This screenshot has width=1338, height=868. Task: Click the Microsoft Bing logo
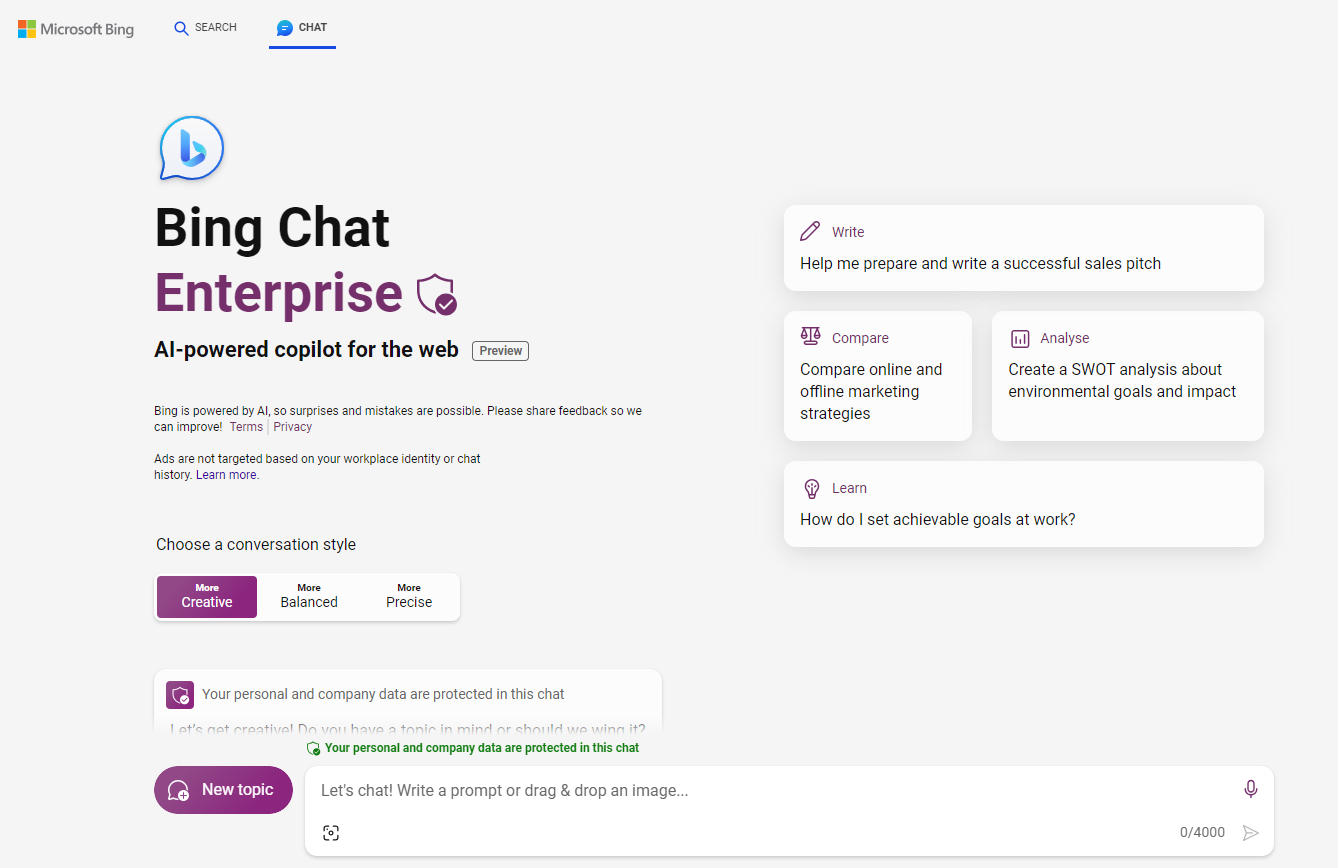pos(75,28)
